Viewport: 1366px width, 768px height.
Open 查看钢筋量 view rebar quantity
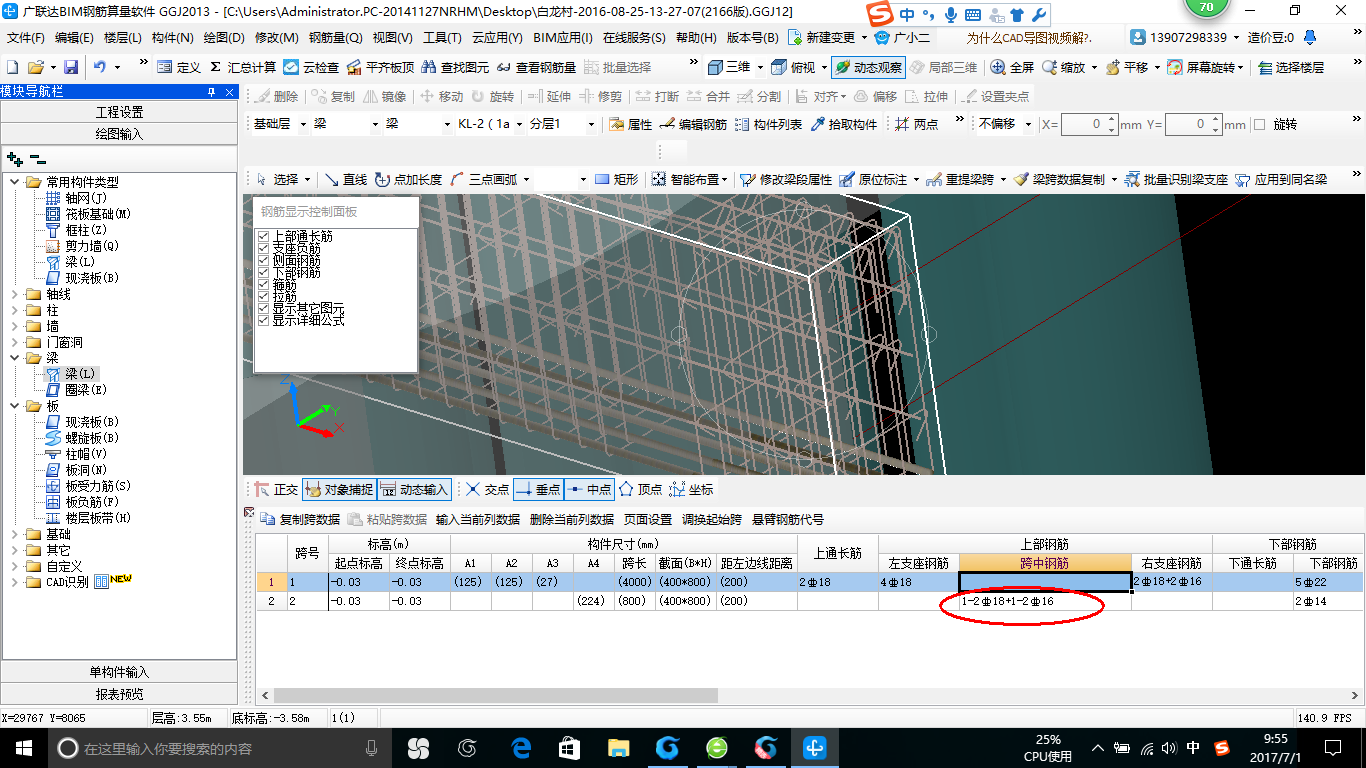point(536,67)
